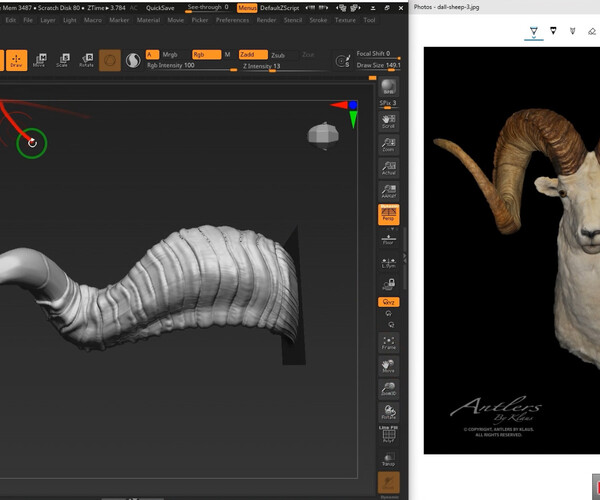Click the next layout arrows icon in title bar

323,8
